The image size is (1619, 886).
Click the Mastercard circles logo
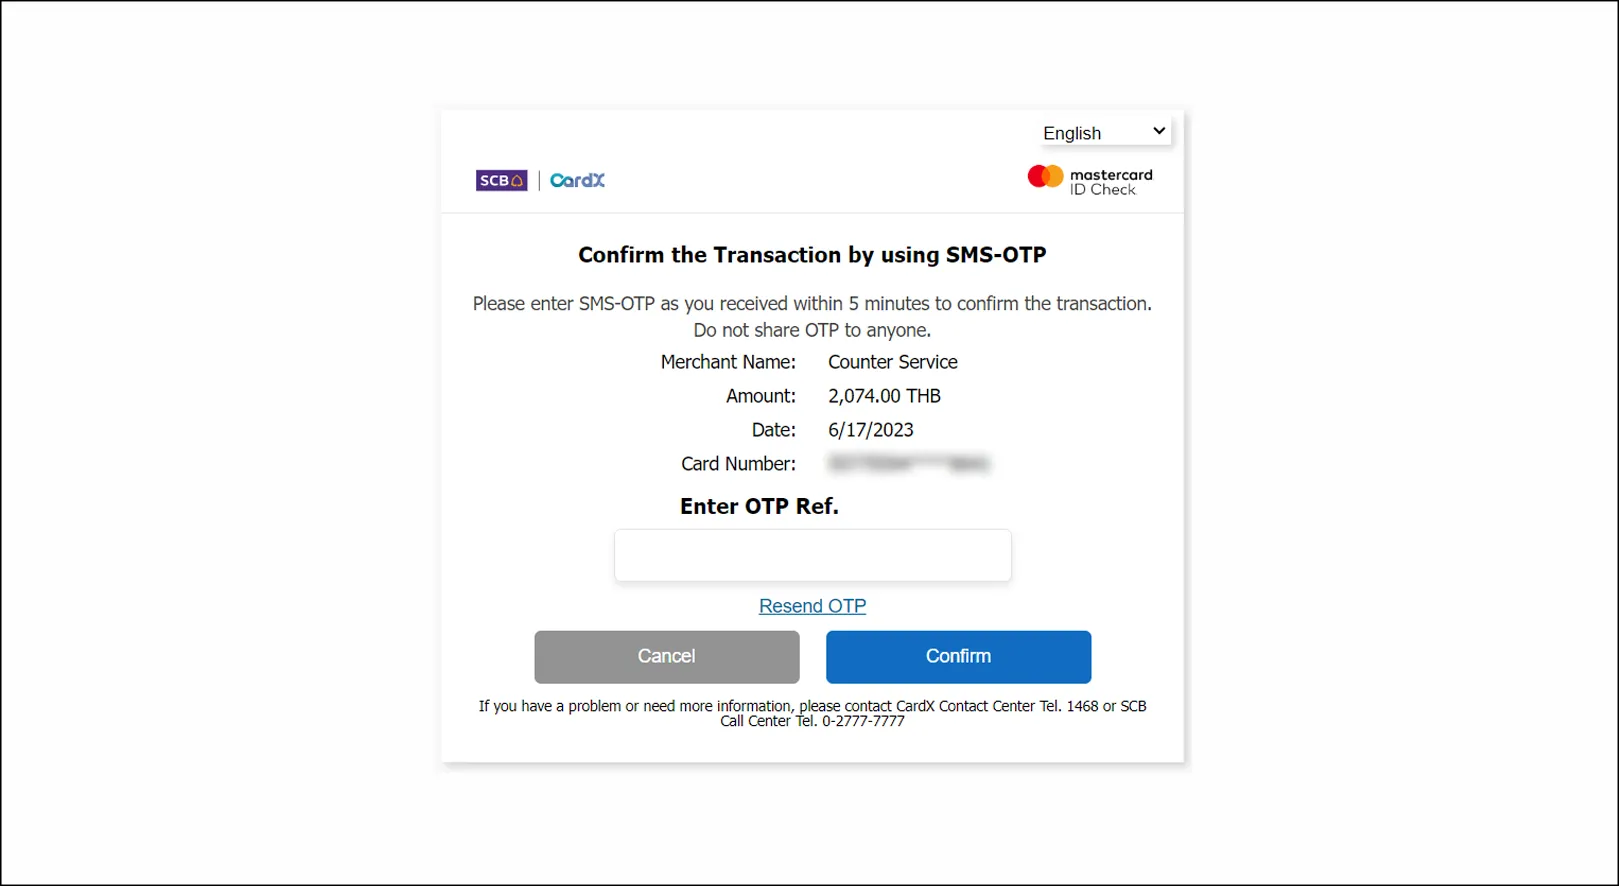click(1045, 177)
